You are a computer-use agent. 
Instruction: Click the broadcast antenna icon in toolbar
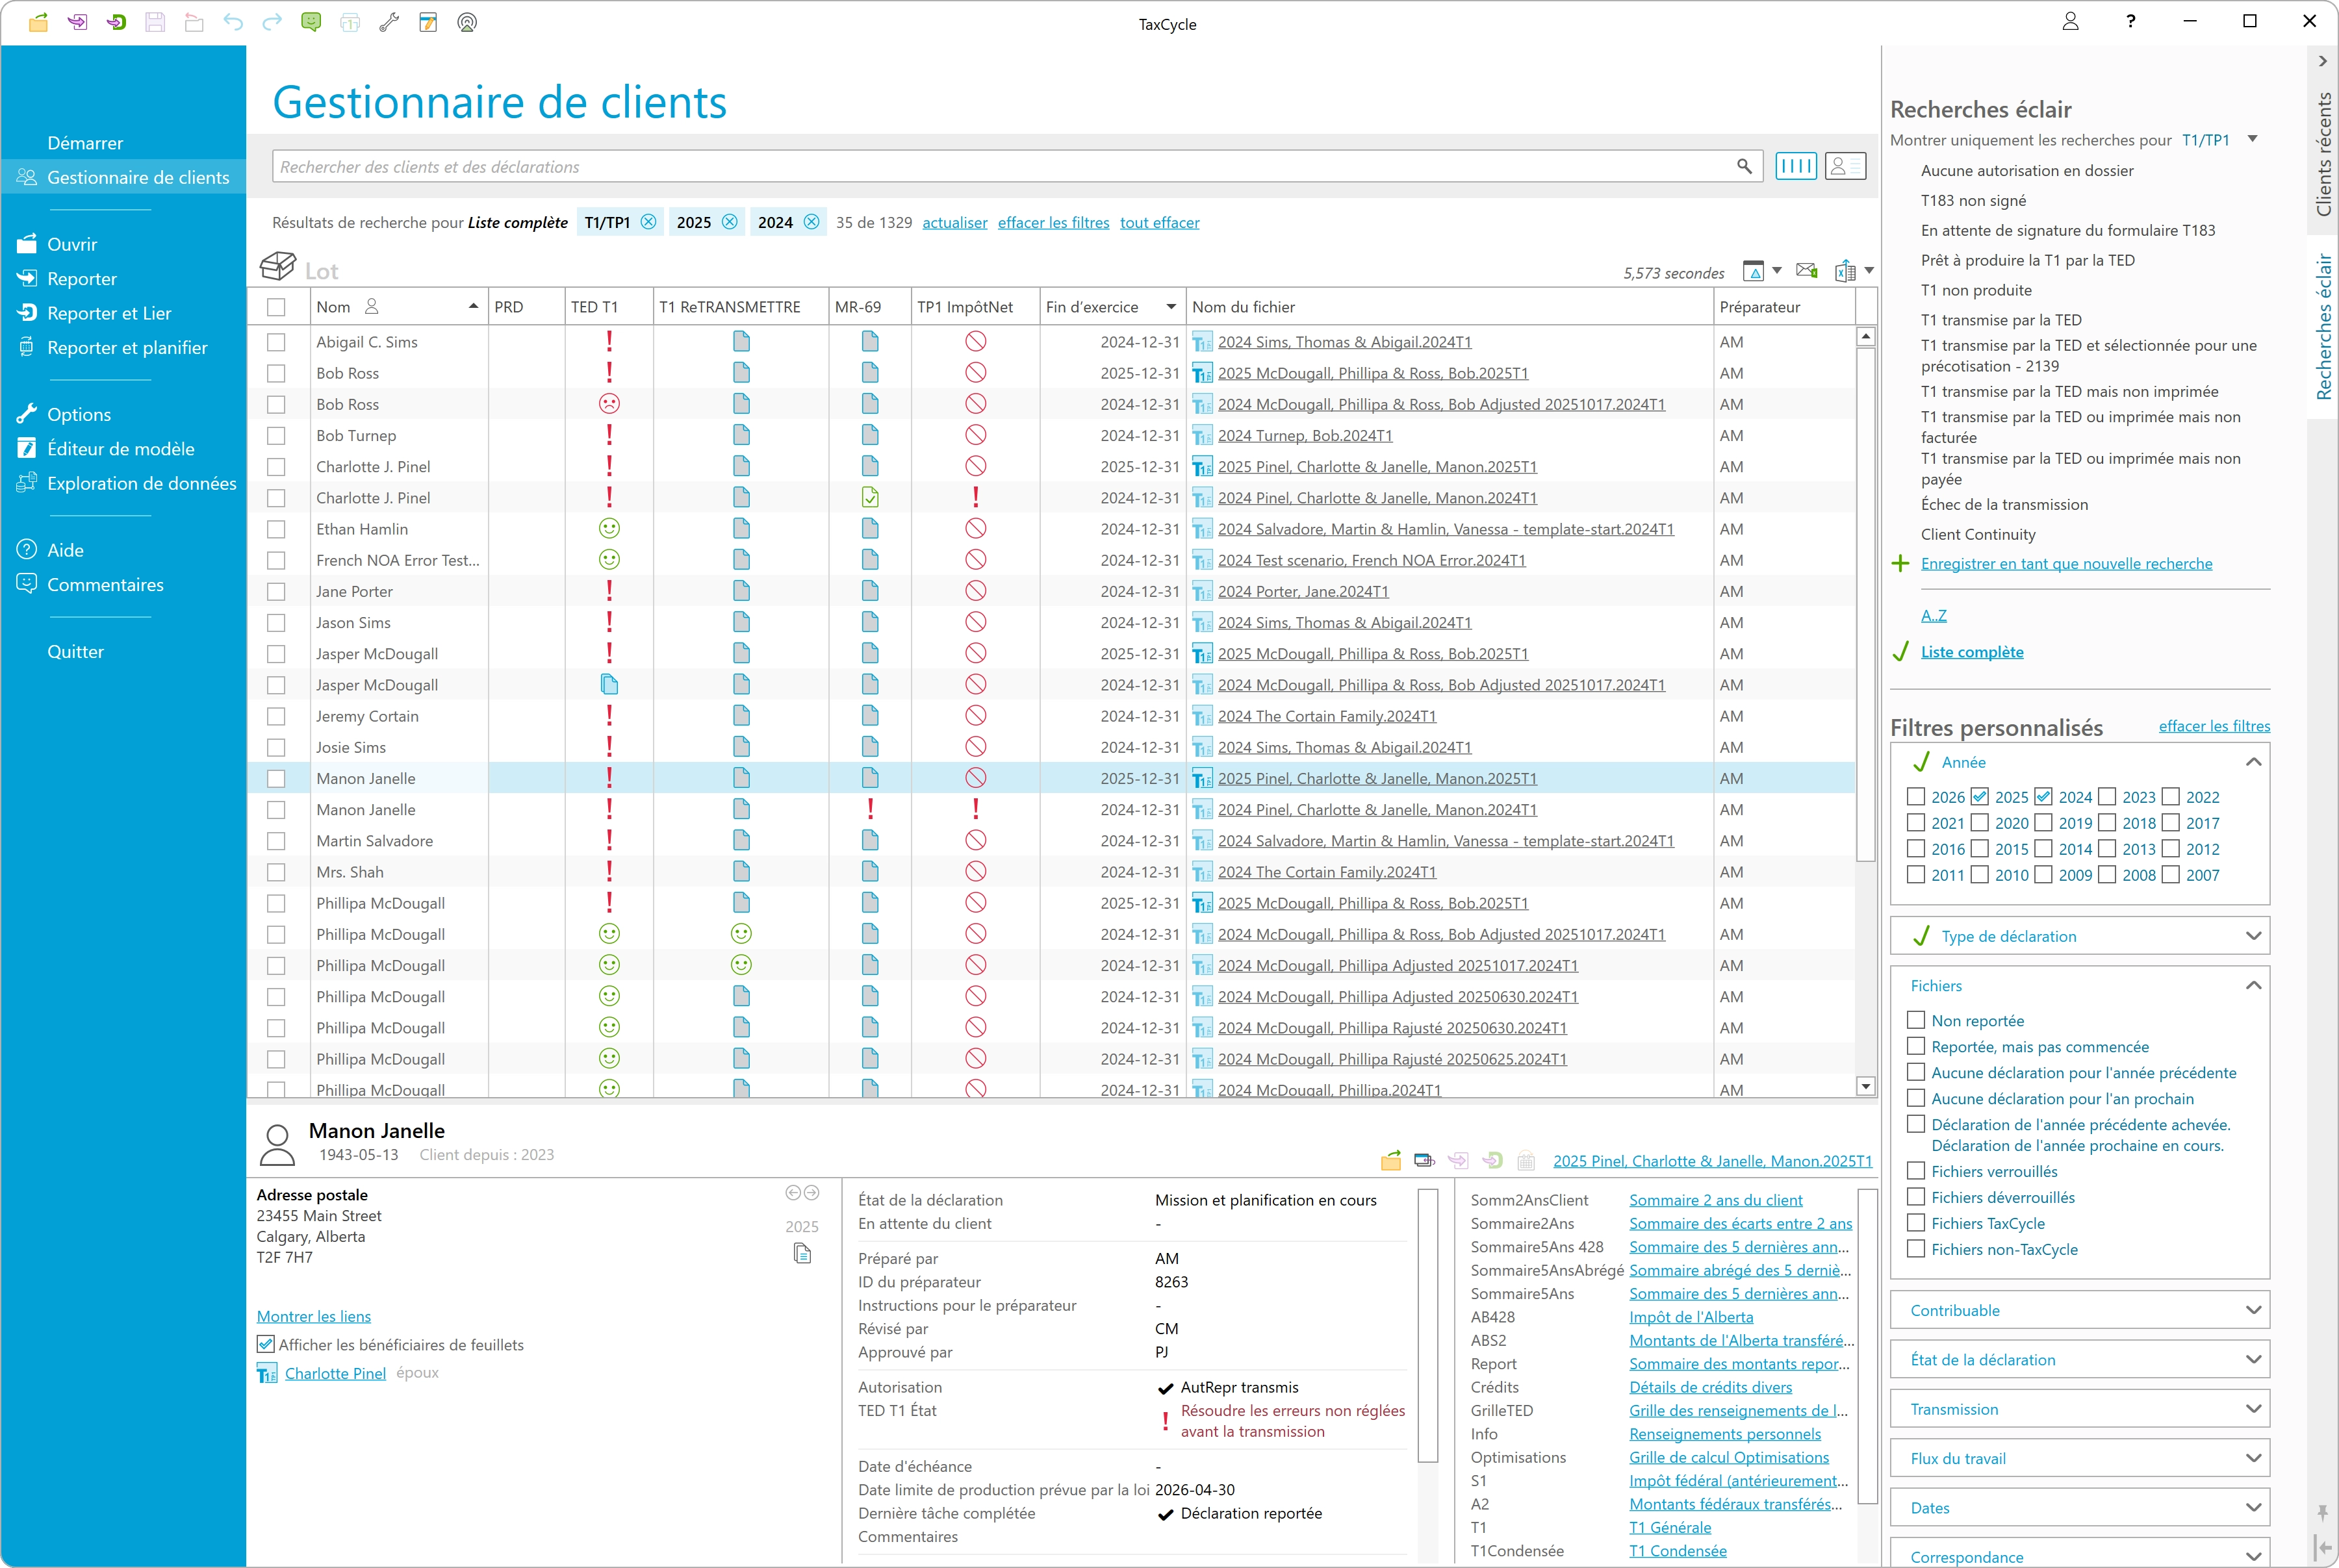point(467,22)
